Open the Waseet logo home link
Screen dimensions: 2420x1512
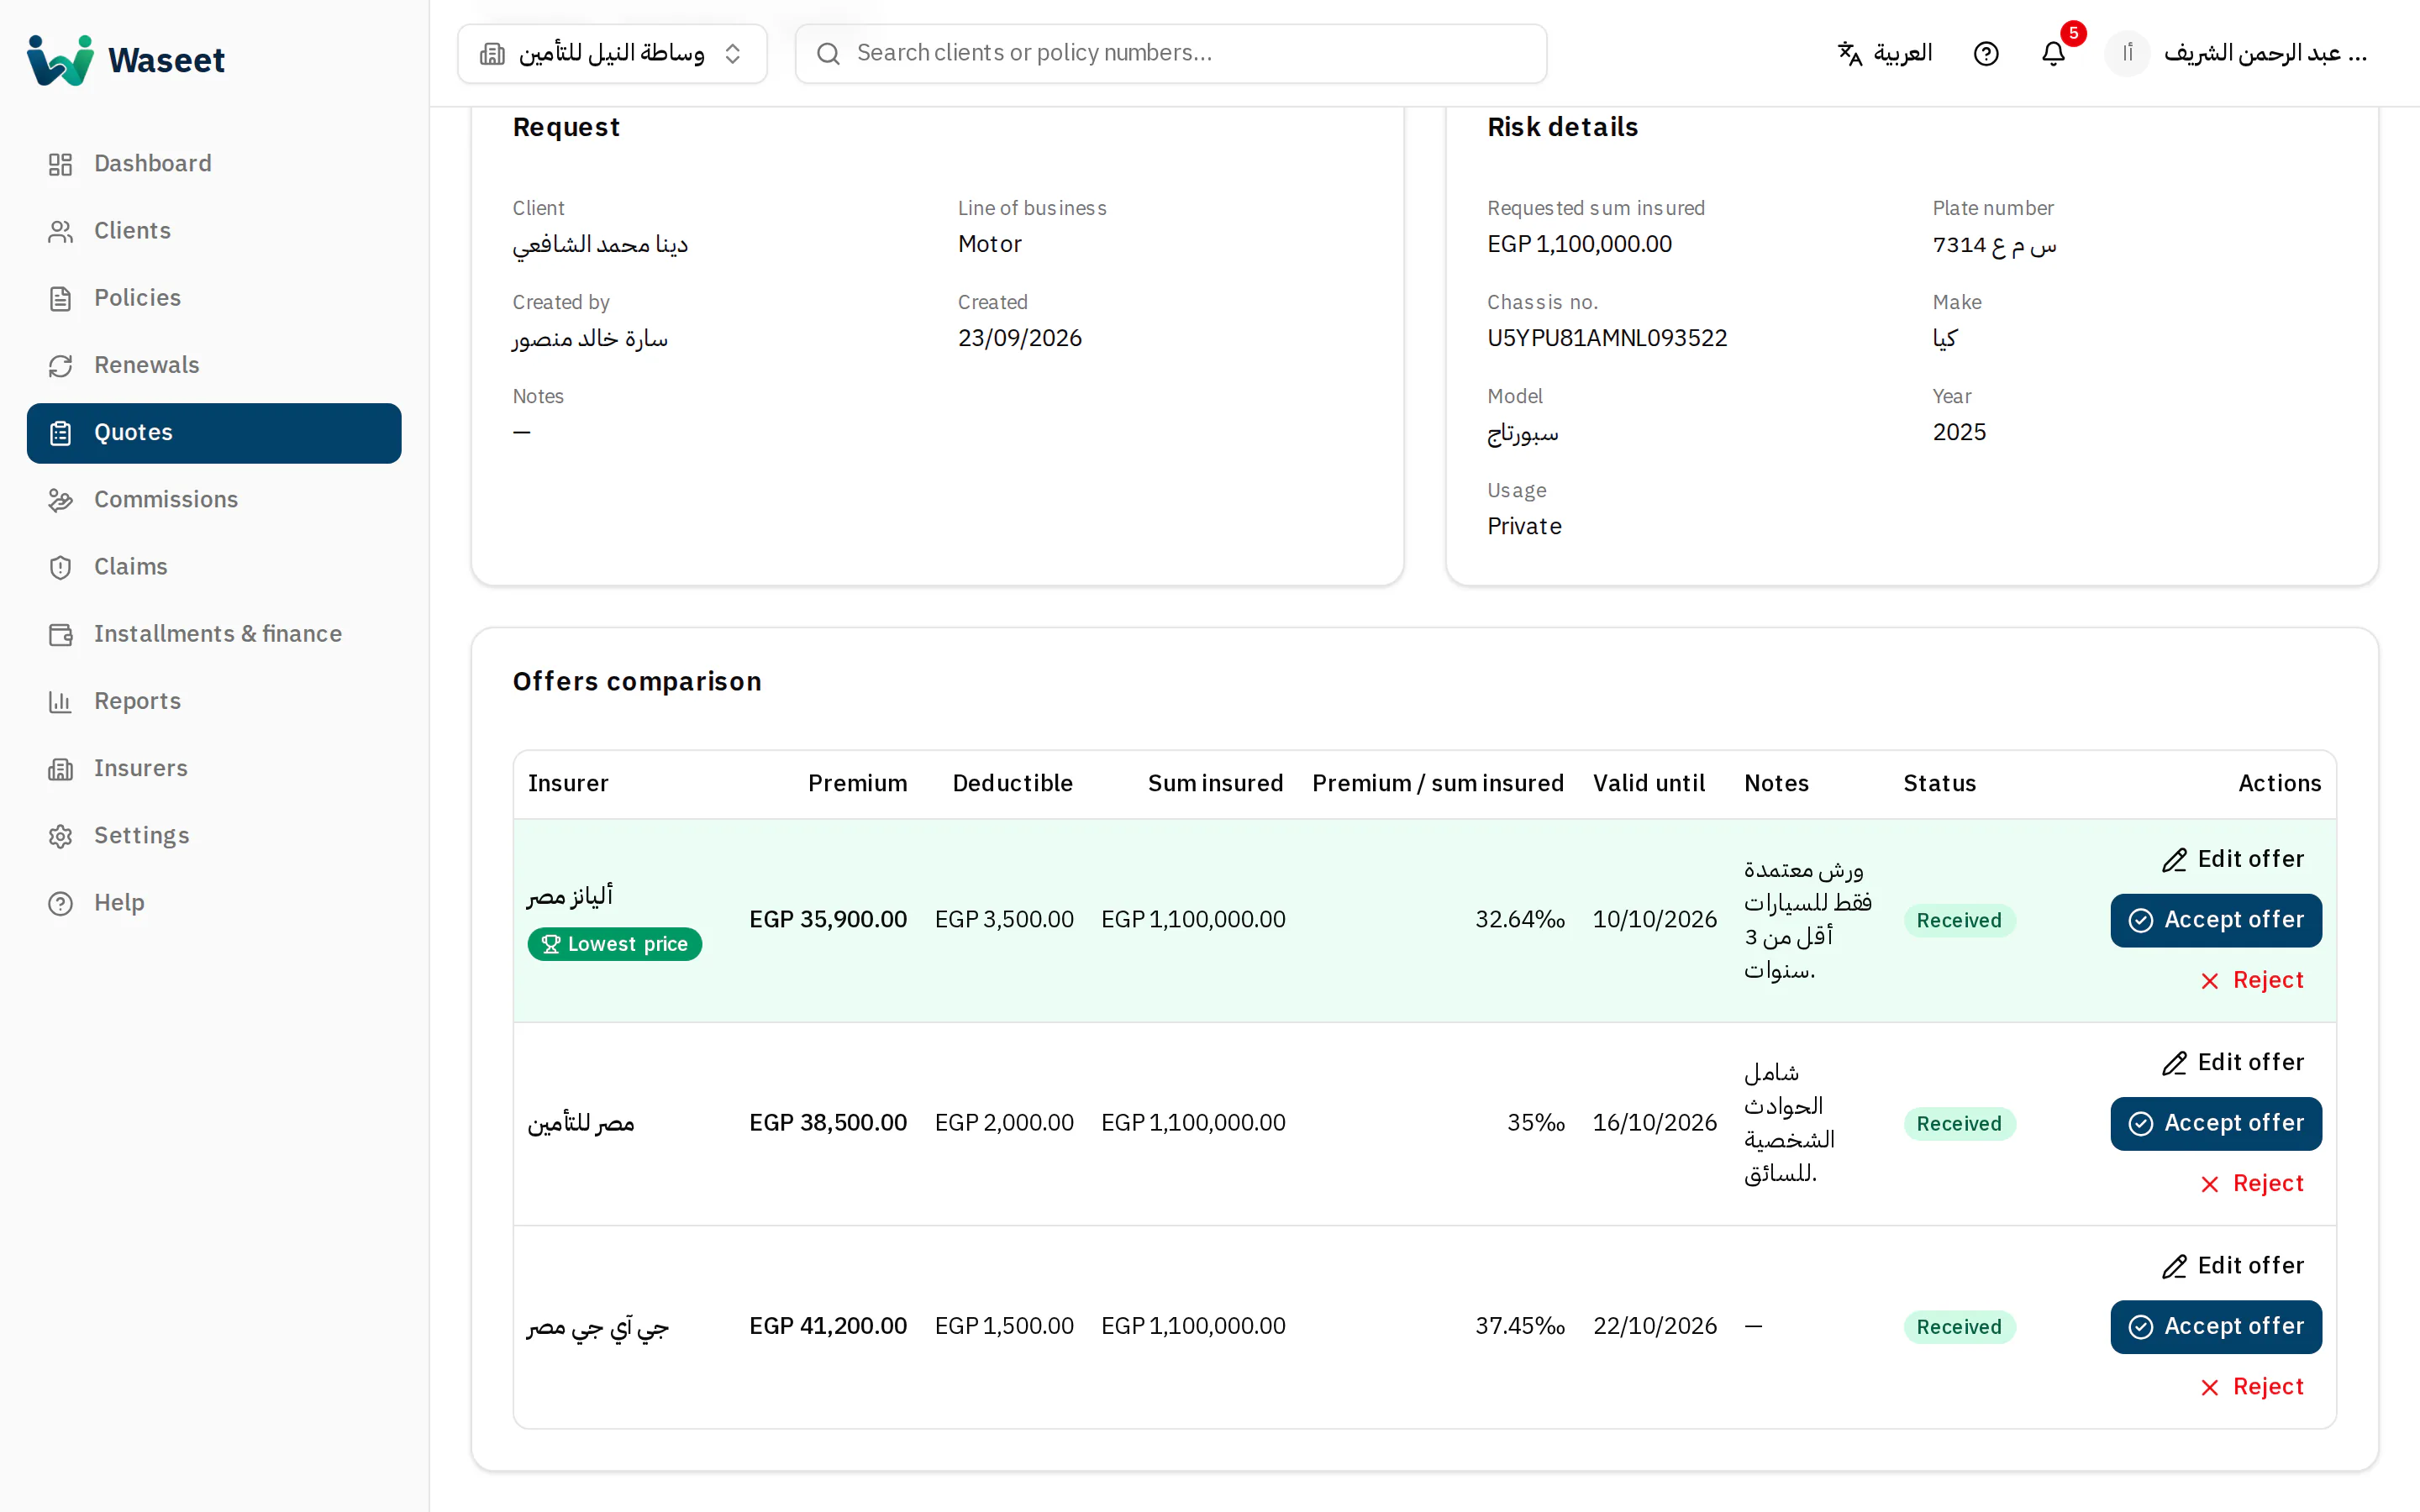(126, 59)
